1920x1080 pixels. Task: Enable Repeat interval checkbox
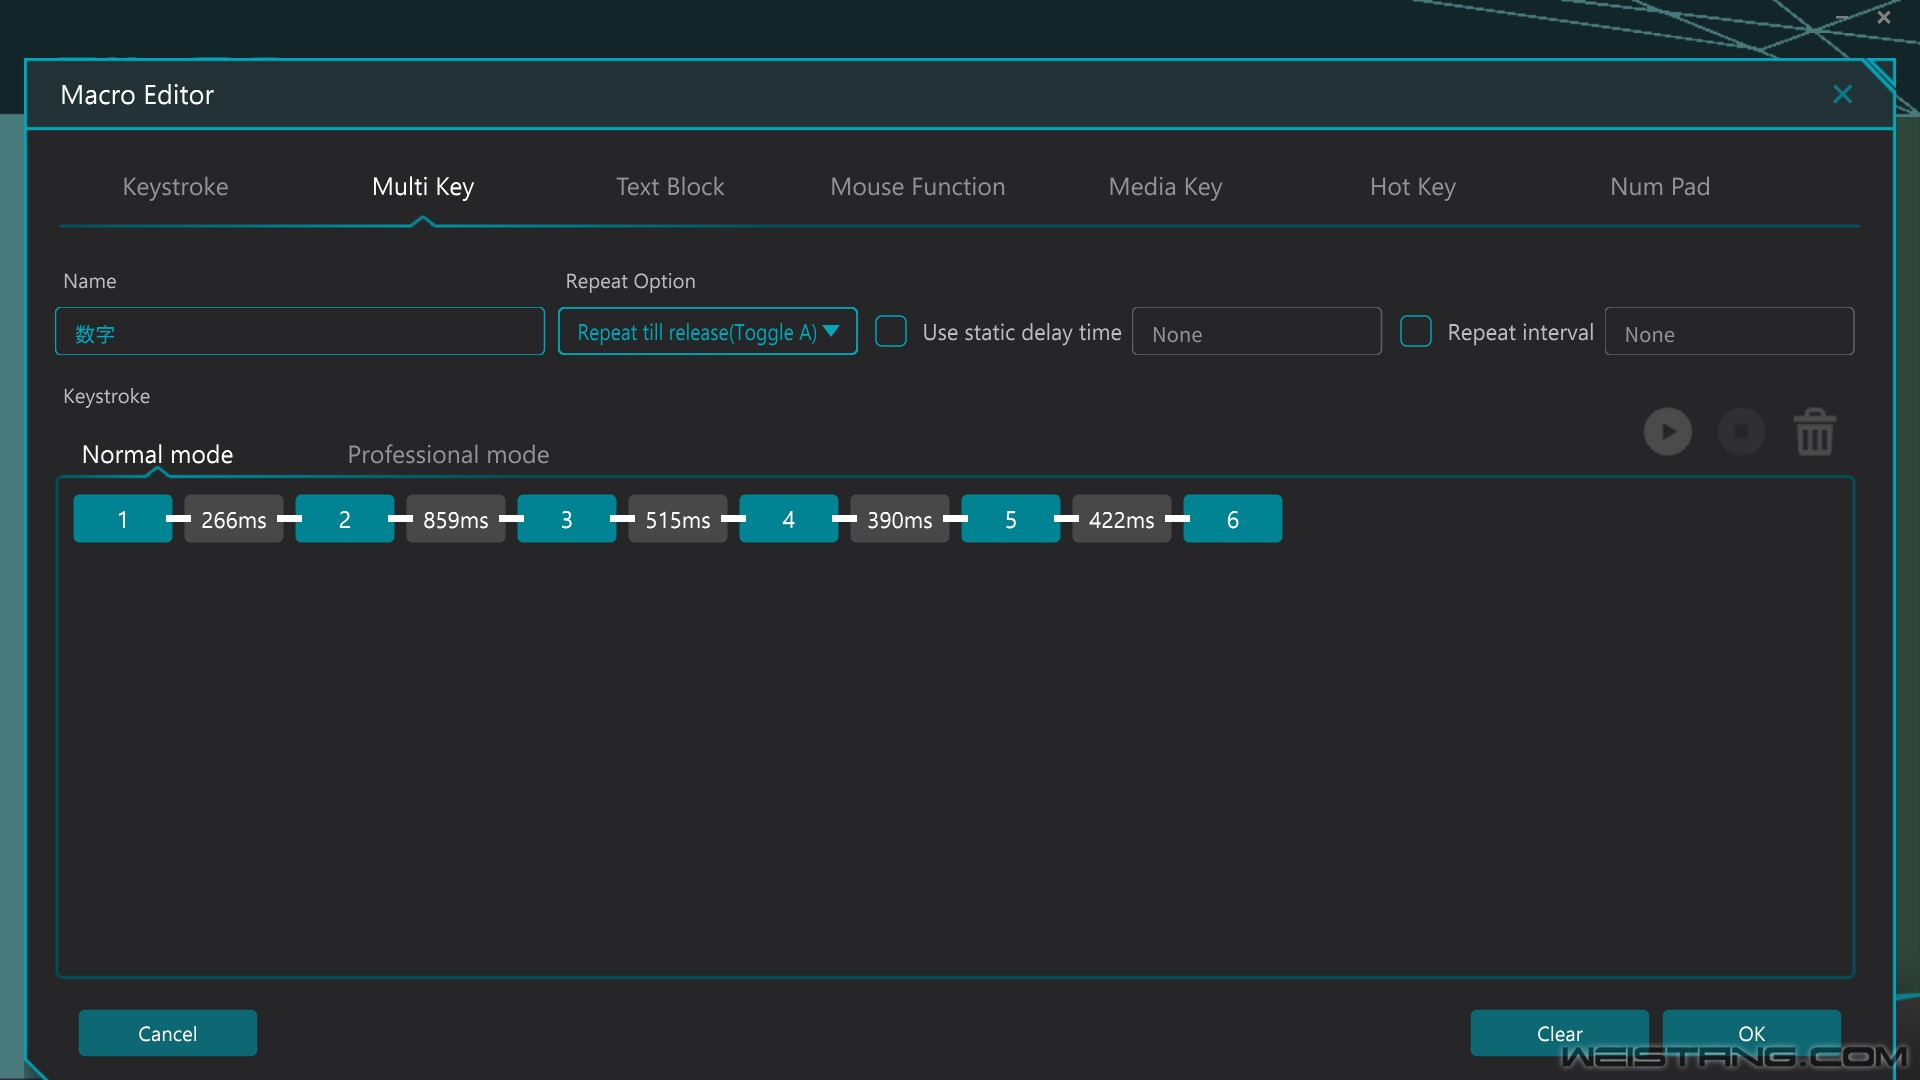click(1416, 332)
